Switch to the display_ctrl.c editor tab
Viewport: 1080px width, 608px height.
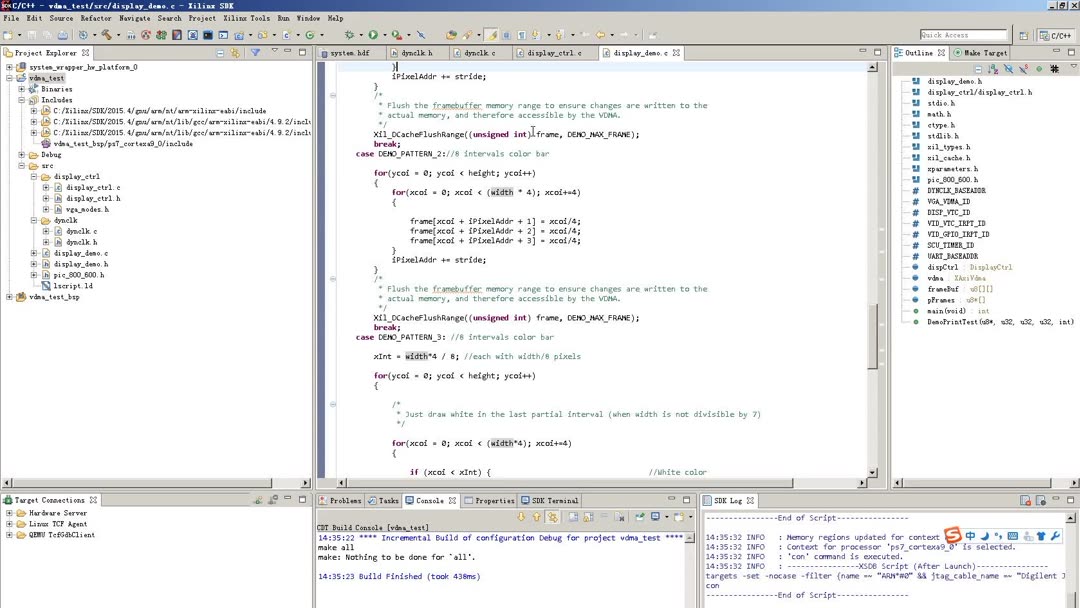point(554,53)
